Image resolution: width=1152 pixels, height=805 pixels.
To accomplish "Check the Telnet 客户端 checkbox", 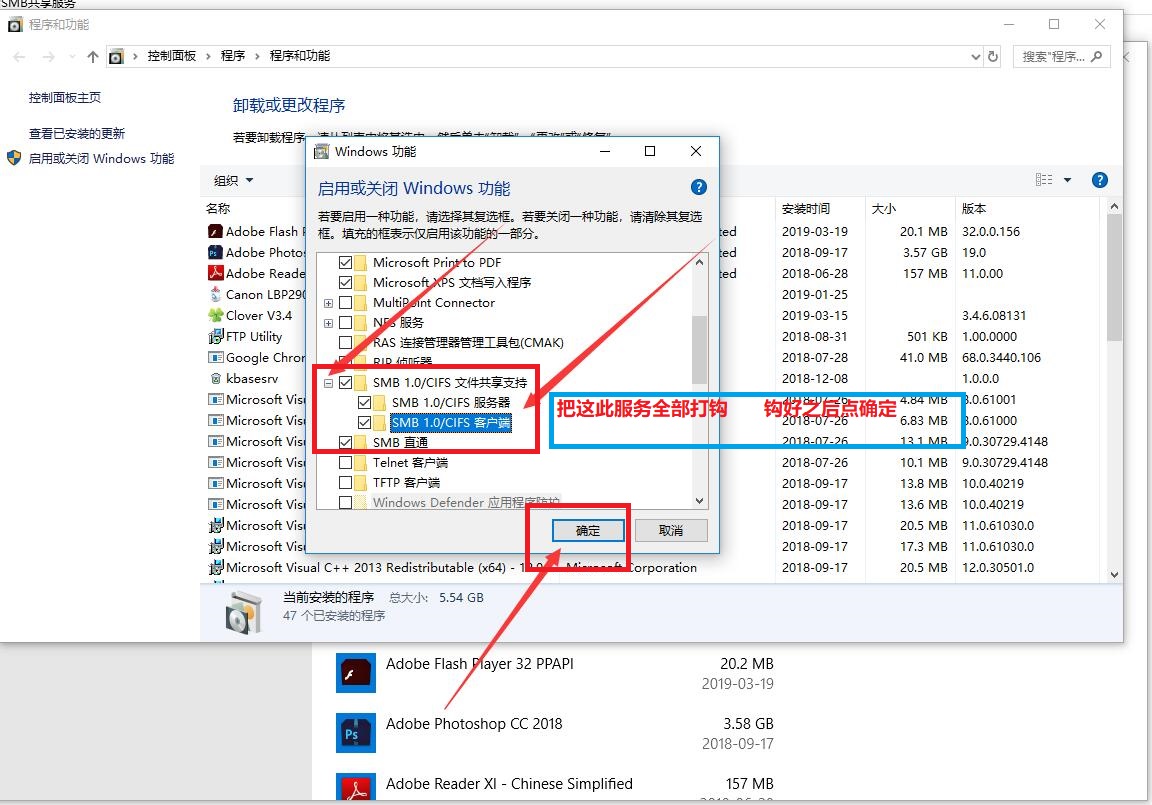I will 345,463.
